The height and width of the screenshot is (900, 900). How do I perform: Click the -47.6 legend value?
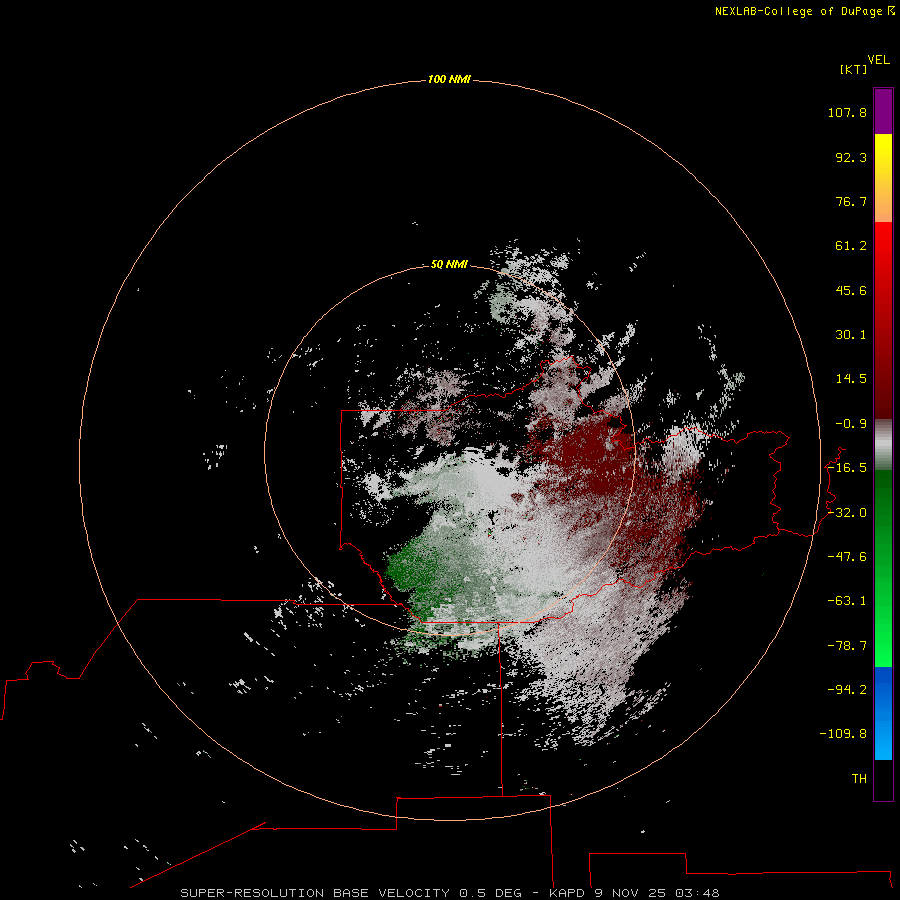click(x=847, y=557)
